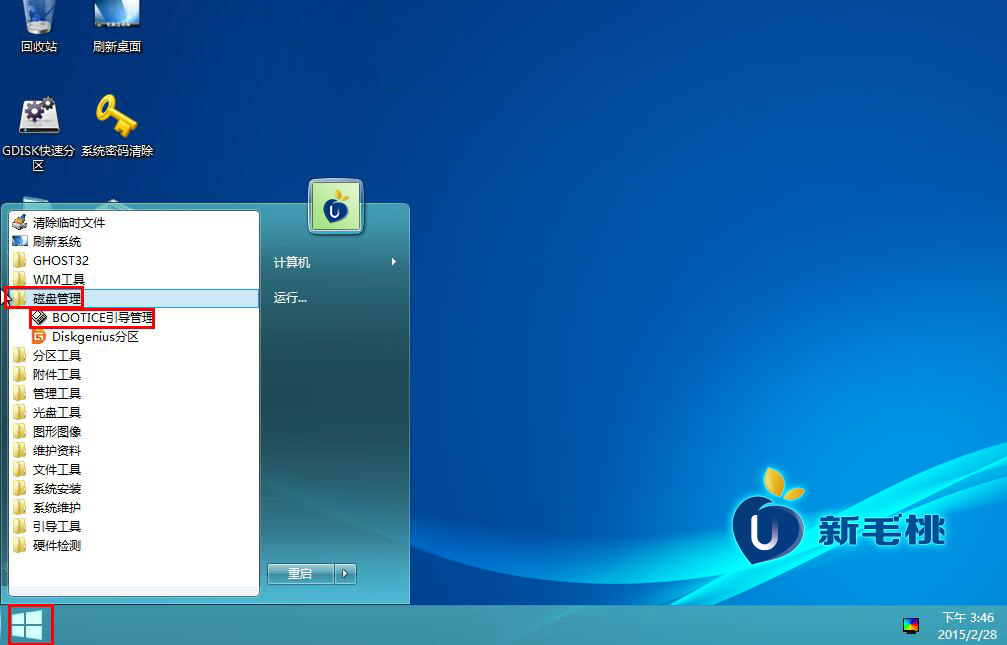Expand the 管理工具 folder
The image size is (1007, 645).
click(x=134, y=393)
